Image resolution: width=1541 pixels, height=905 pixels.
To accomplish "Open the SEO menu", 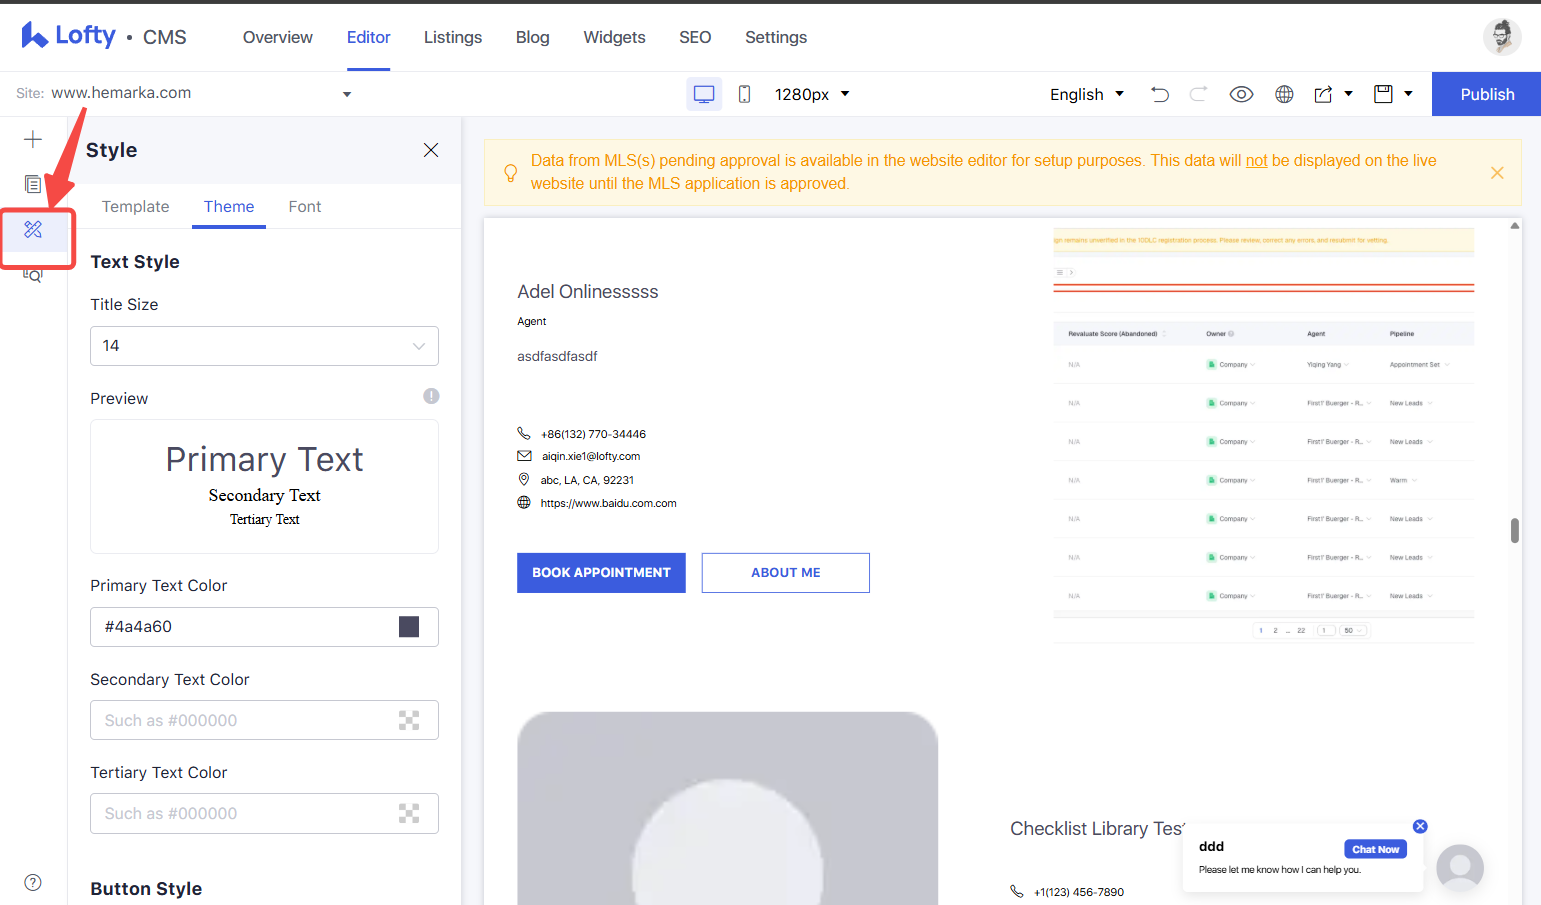I will tap(695, 37).
